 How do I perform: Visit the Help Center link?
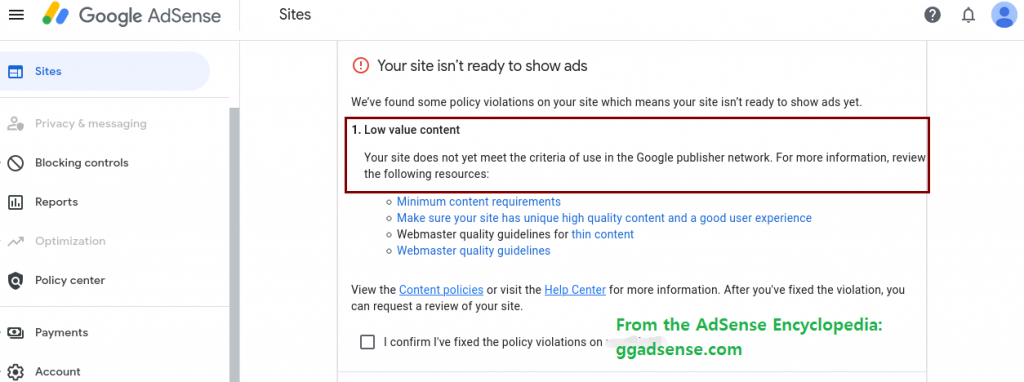(575, 289)
